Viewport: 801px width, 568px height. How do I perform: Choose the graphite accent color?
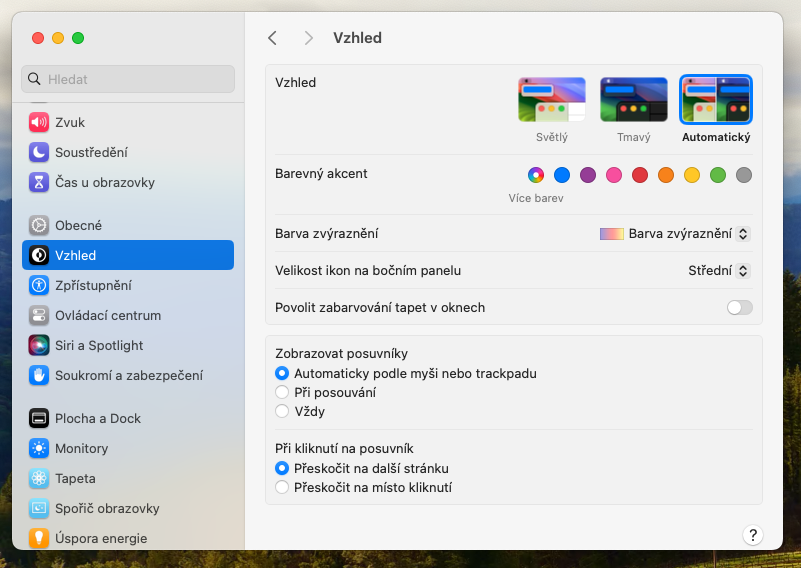744,175
